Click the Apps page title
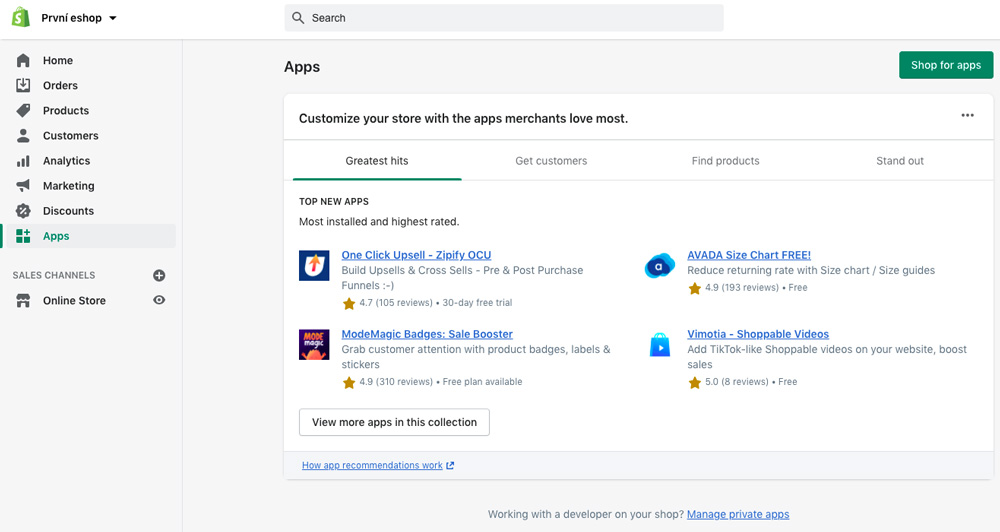The width and height of the screenshot is (1000, 532). pos(302,67)
